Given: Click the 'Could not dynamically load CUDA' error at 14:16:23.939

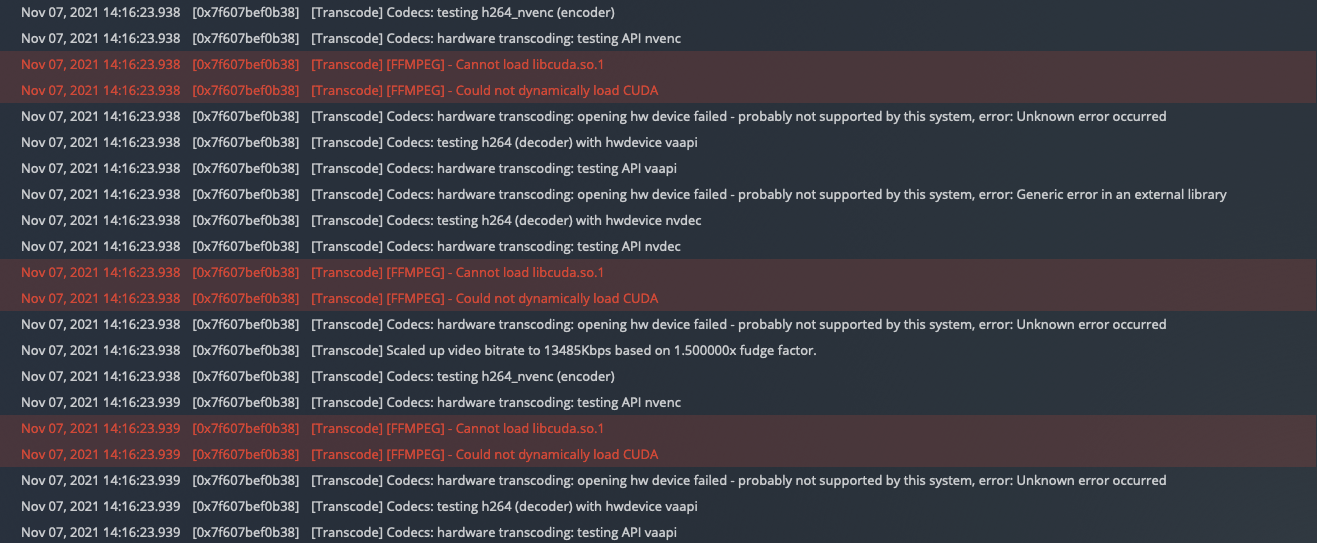Looking at the screenshot, I should coord(658,454).
